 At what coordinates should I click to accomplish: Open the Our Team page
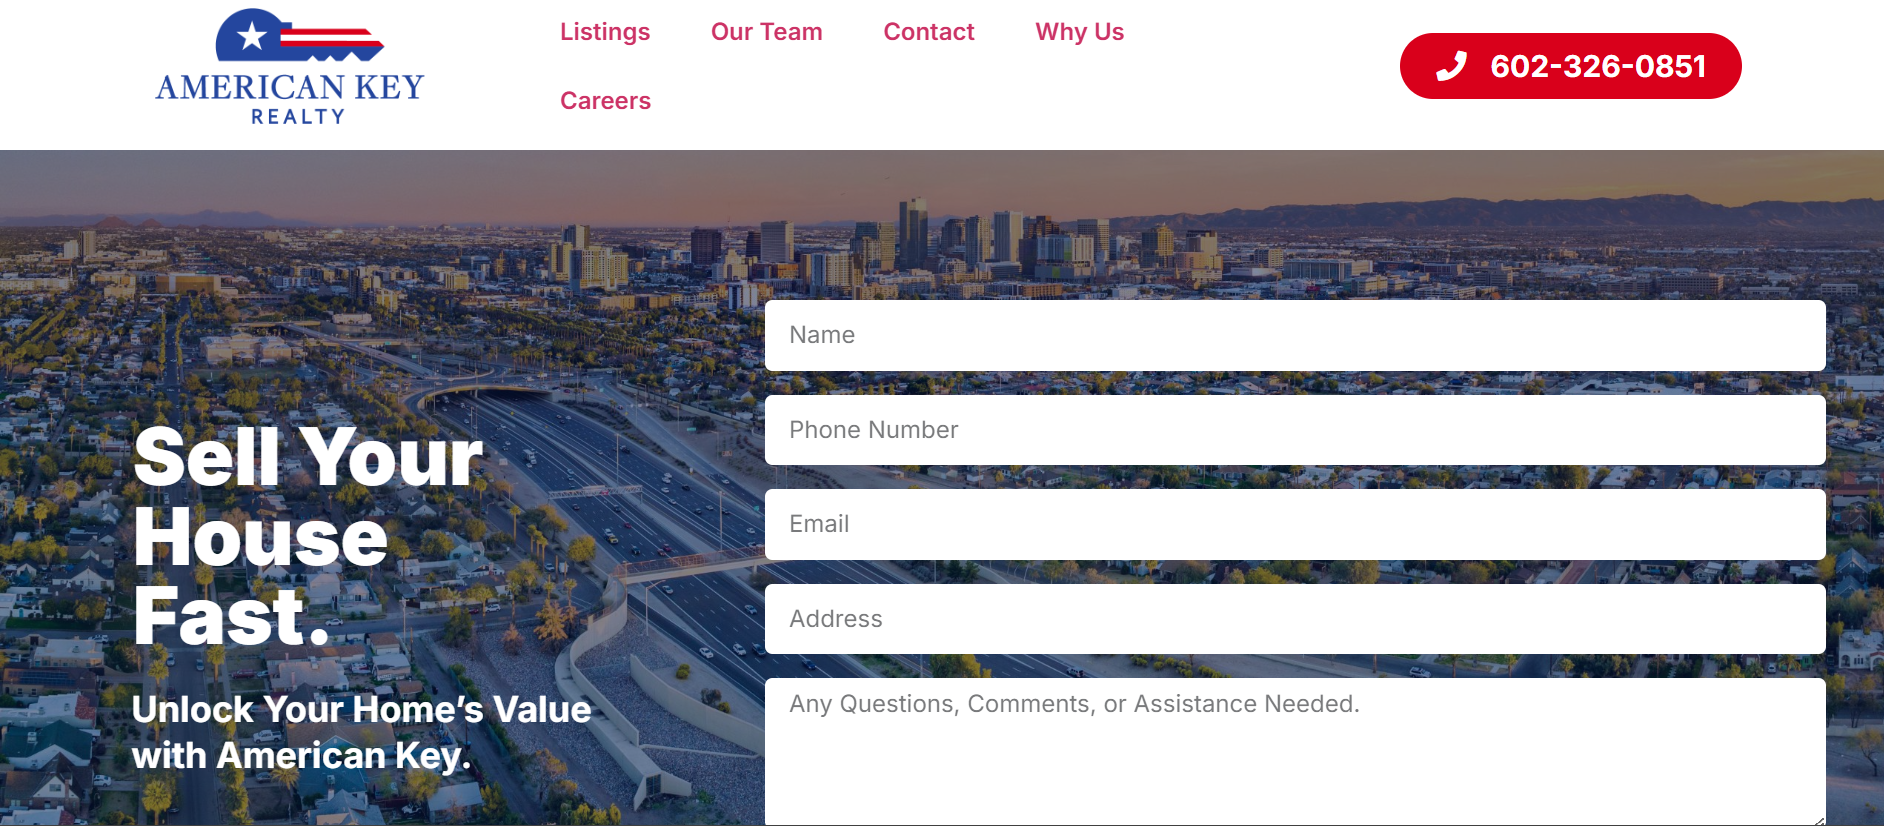point(767,32)
